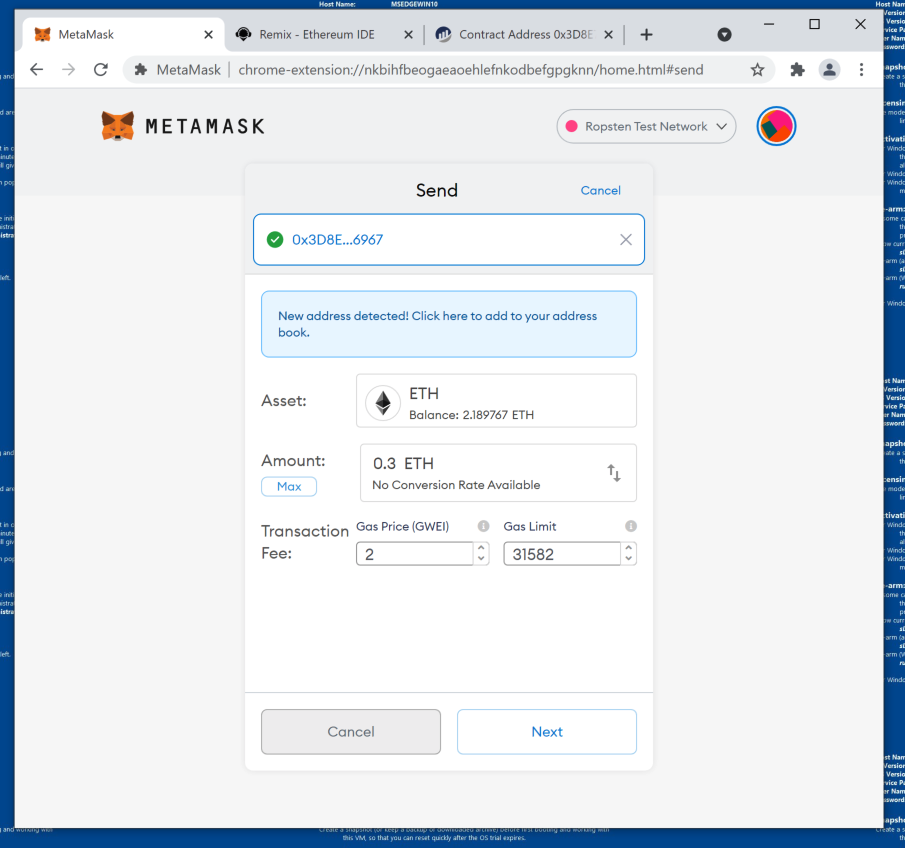The width and height of the screenshot is (905, 848).
Task: Open the ETH asset dropdown
Action: 496,401
